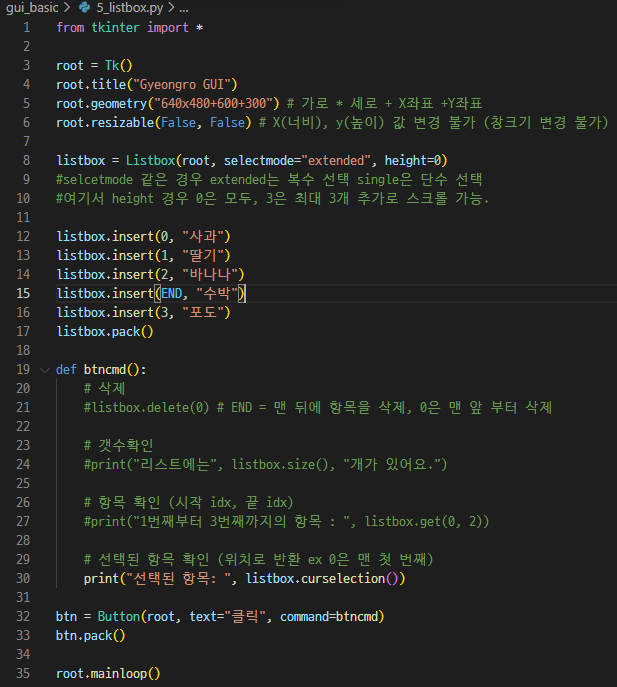Click 'END' constant on line 15
This screenshot has height=687, width=617.
(x=171, y=294)
